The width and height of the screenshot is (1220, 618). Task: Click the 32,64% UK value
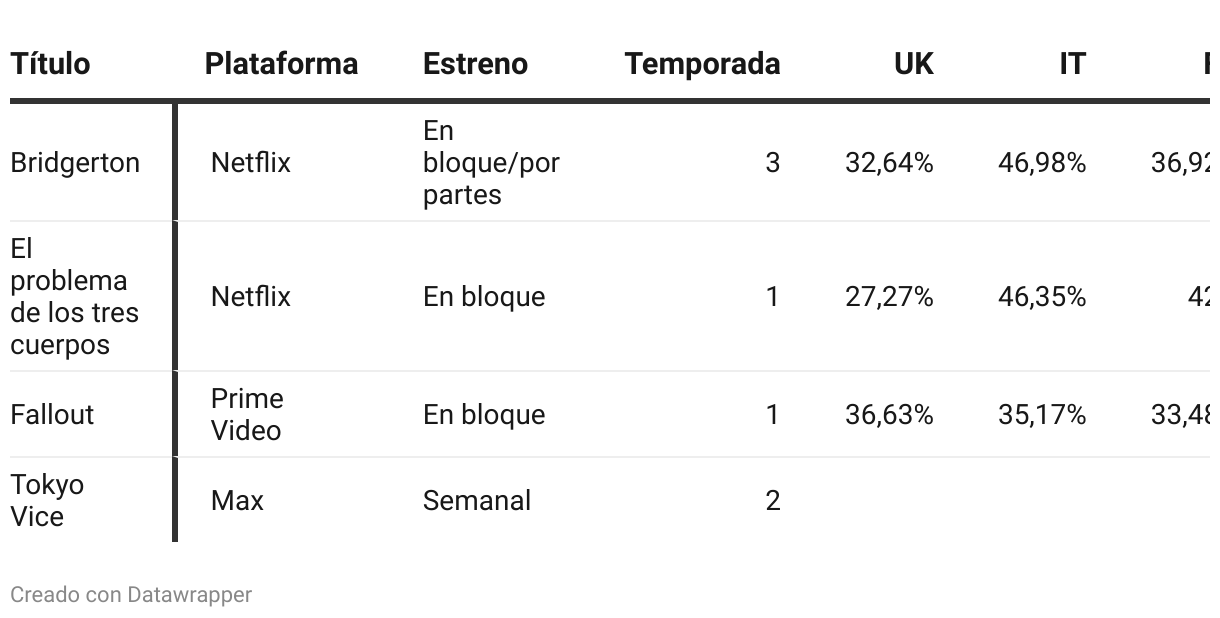tap(889, 163)
